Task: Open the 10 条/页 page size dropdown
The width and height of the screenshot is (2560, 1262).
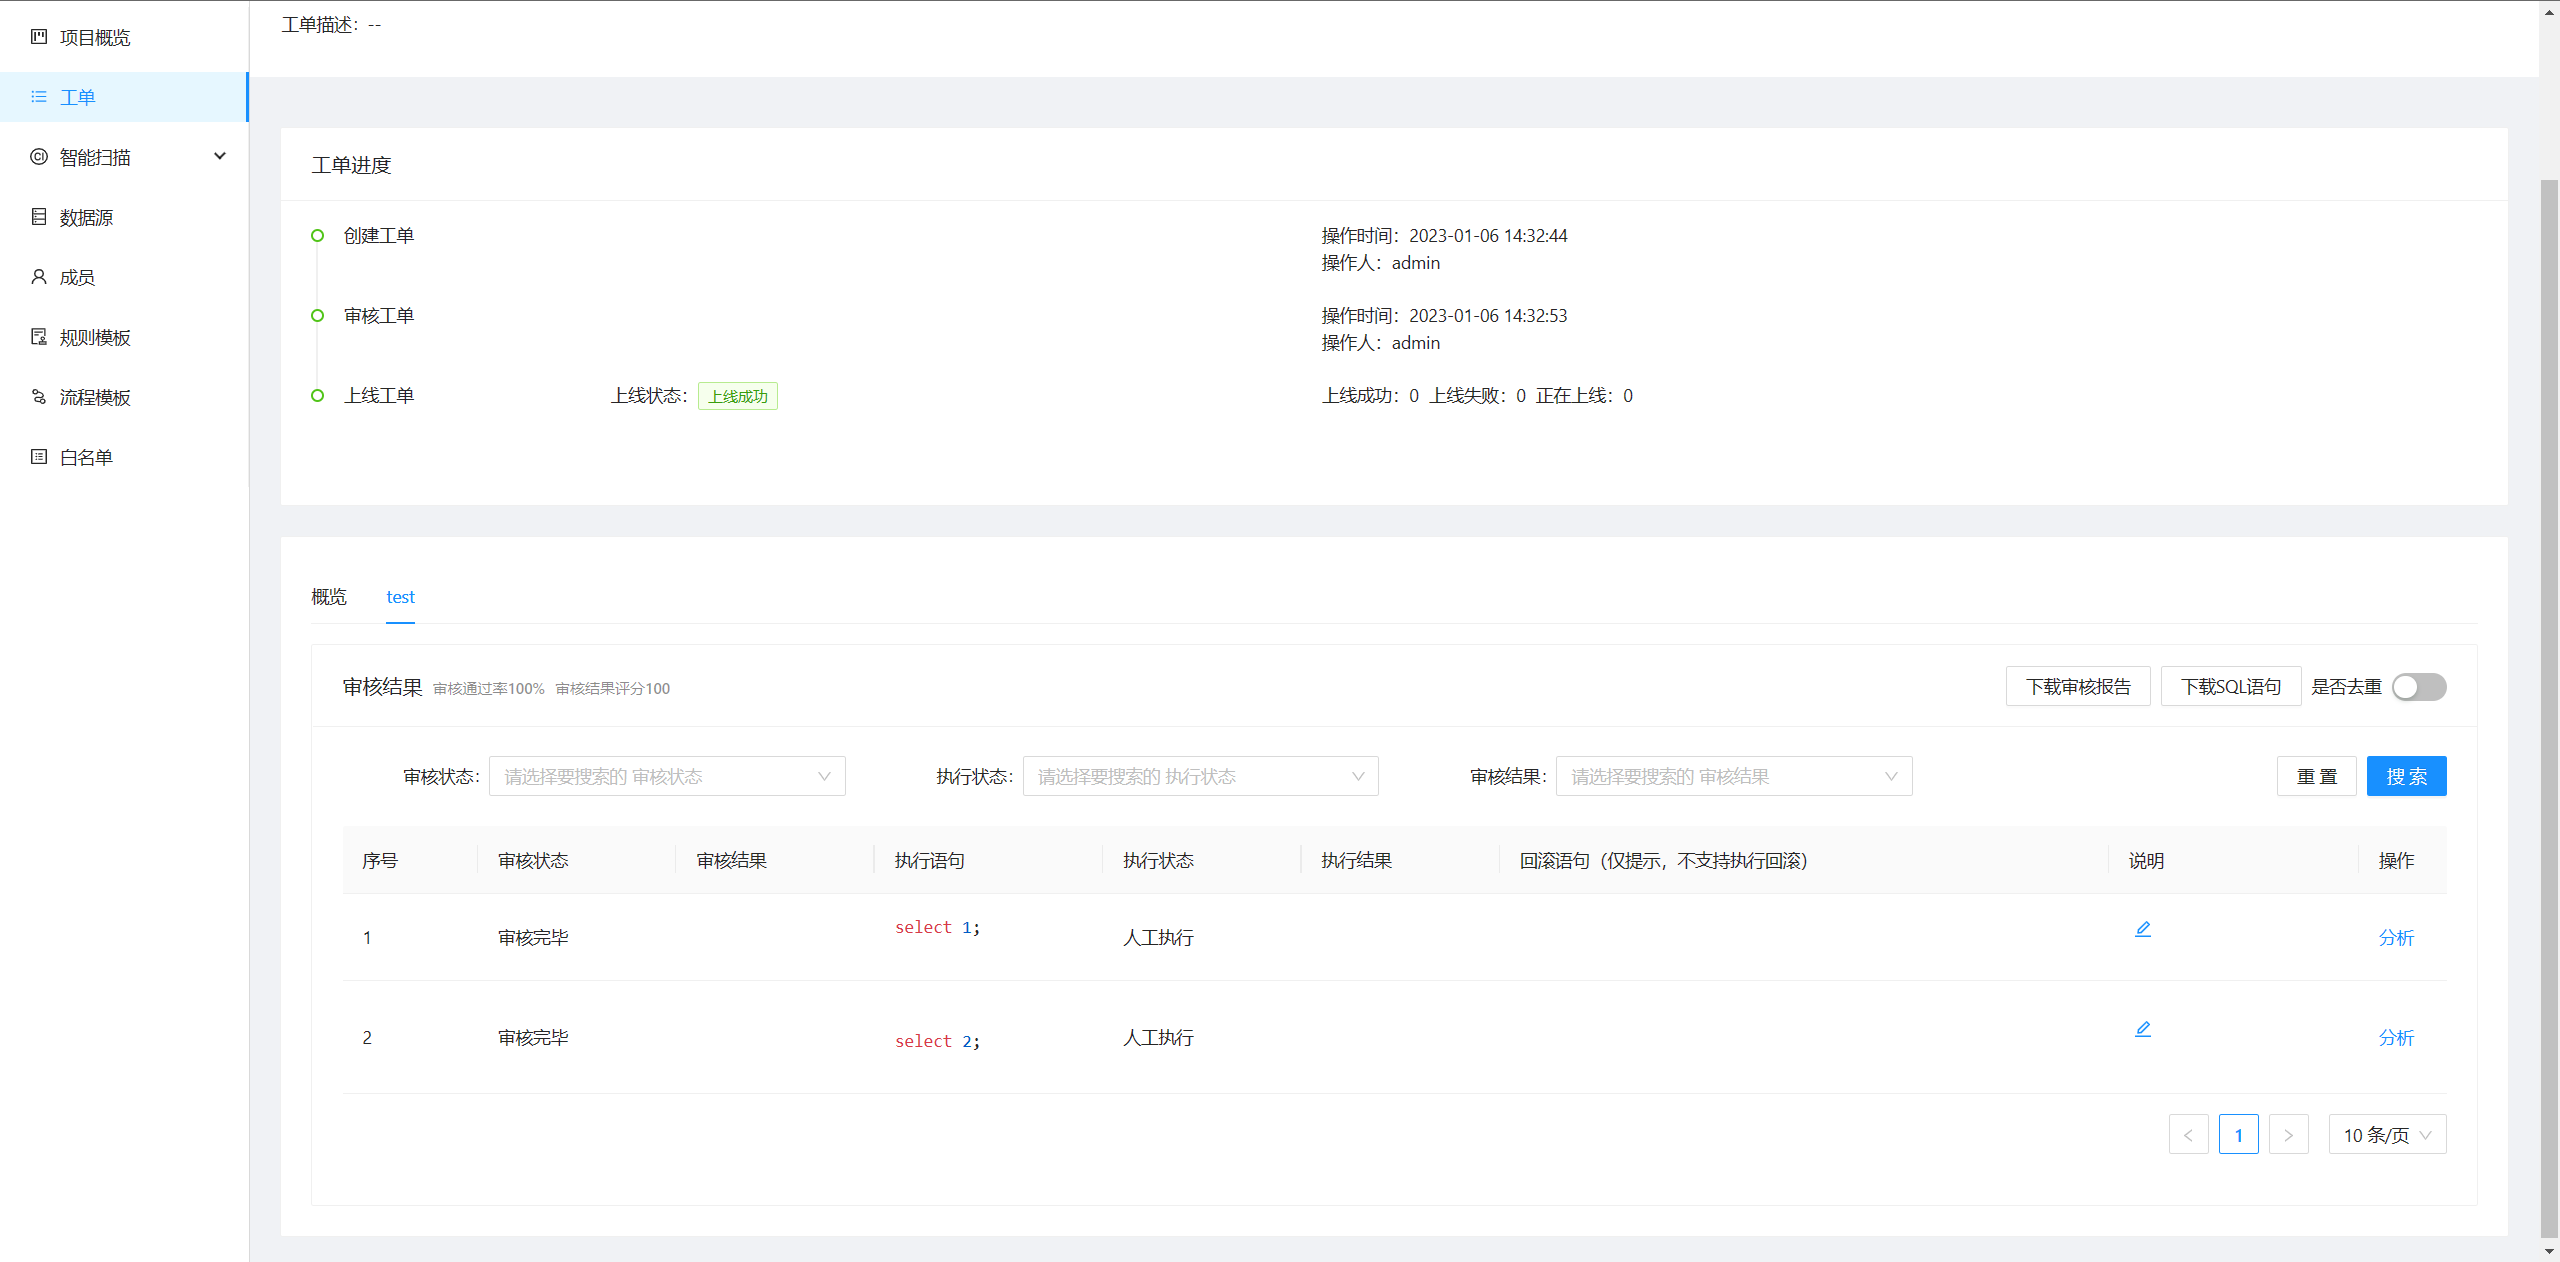Action: [x=2387, y=1135]
